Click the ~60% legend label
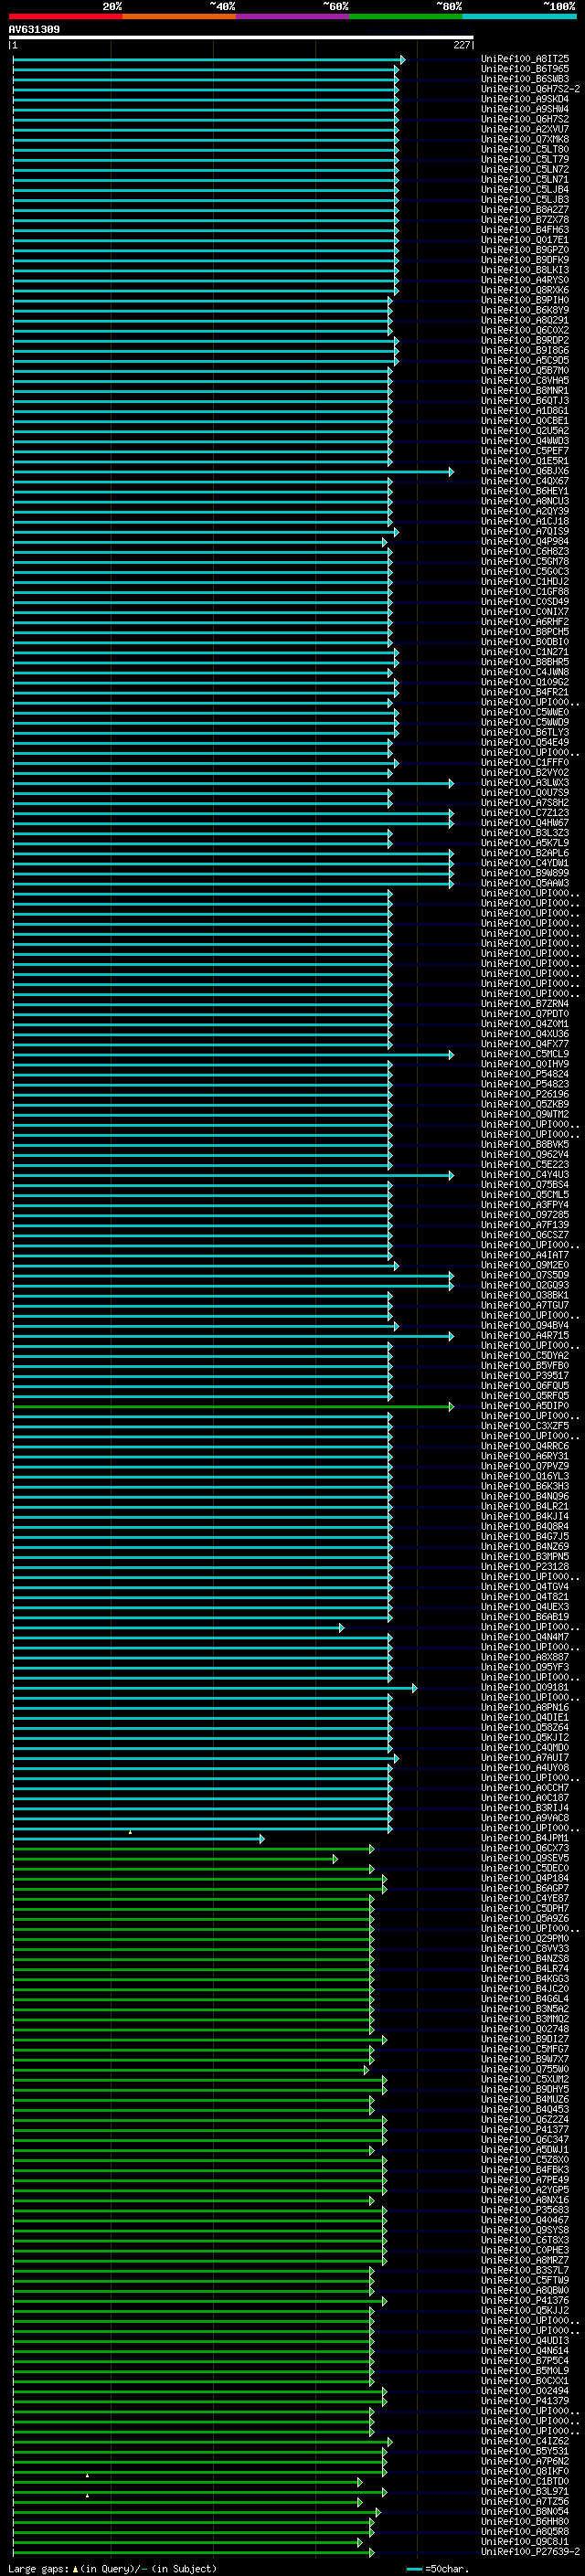This screenshot has width=585, height=2576. pos(336,6)
